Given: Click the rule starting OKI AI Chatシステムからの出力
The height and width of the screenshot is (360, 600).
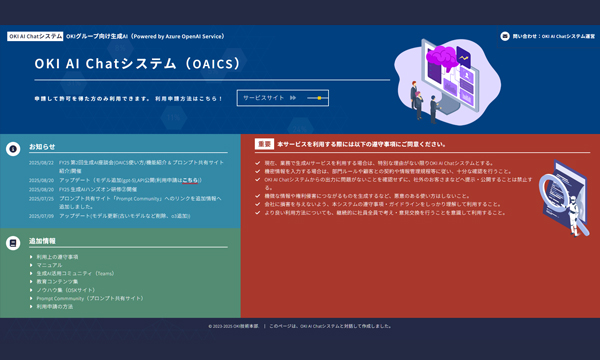Looking at the screenshot, I should pyautogui.click(x=398, y=184).
